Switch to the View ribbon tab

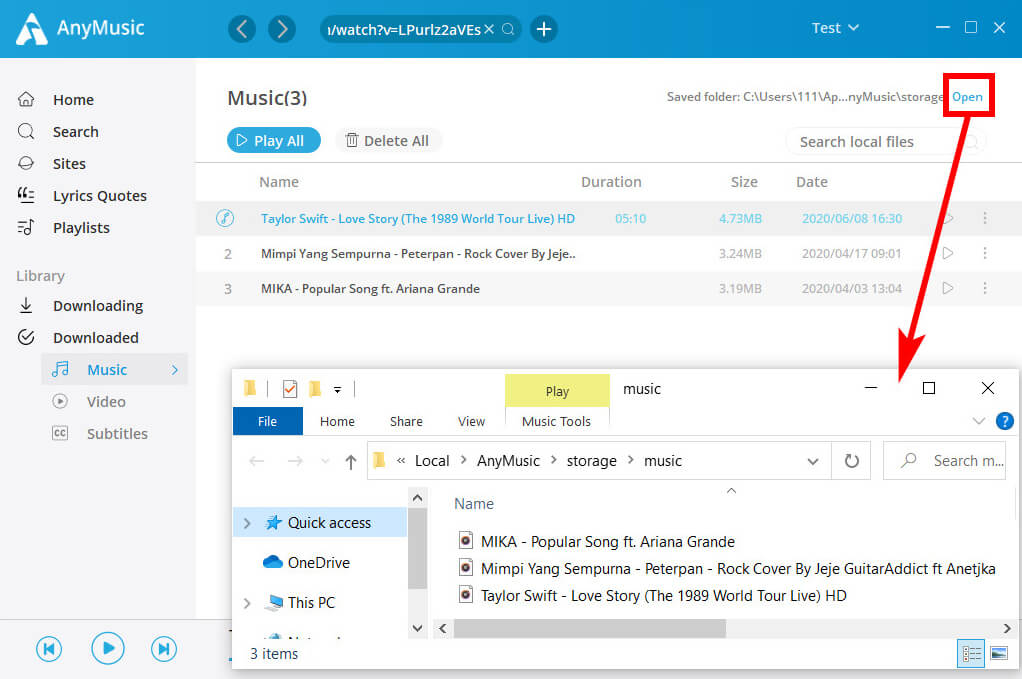click(x=471, y=422)
